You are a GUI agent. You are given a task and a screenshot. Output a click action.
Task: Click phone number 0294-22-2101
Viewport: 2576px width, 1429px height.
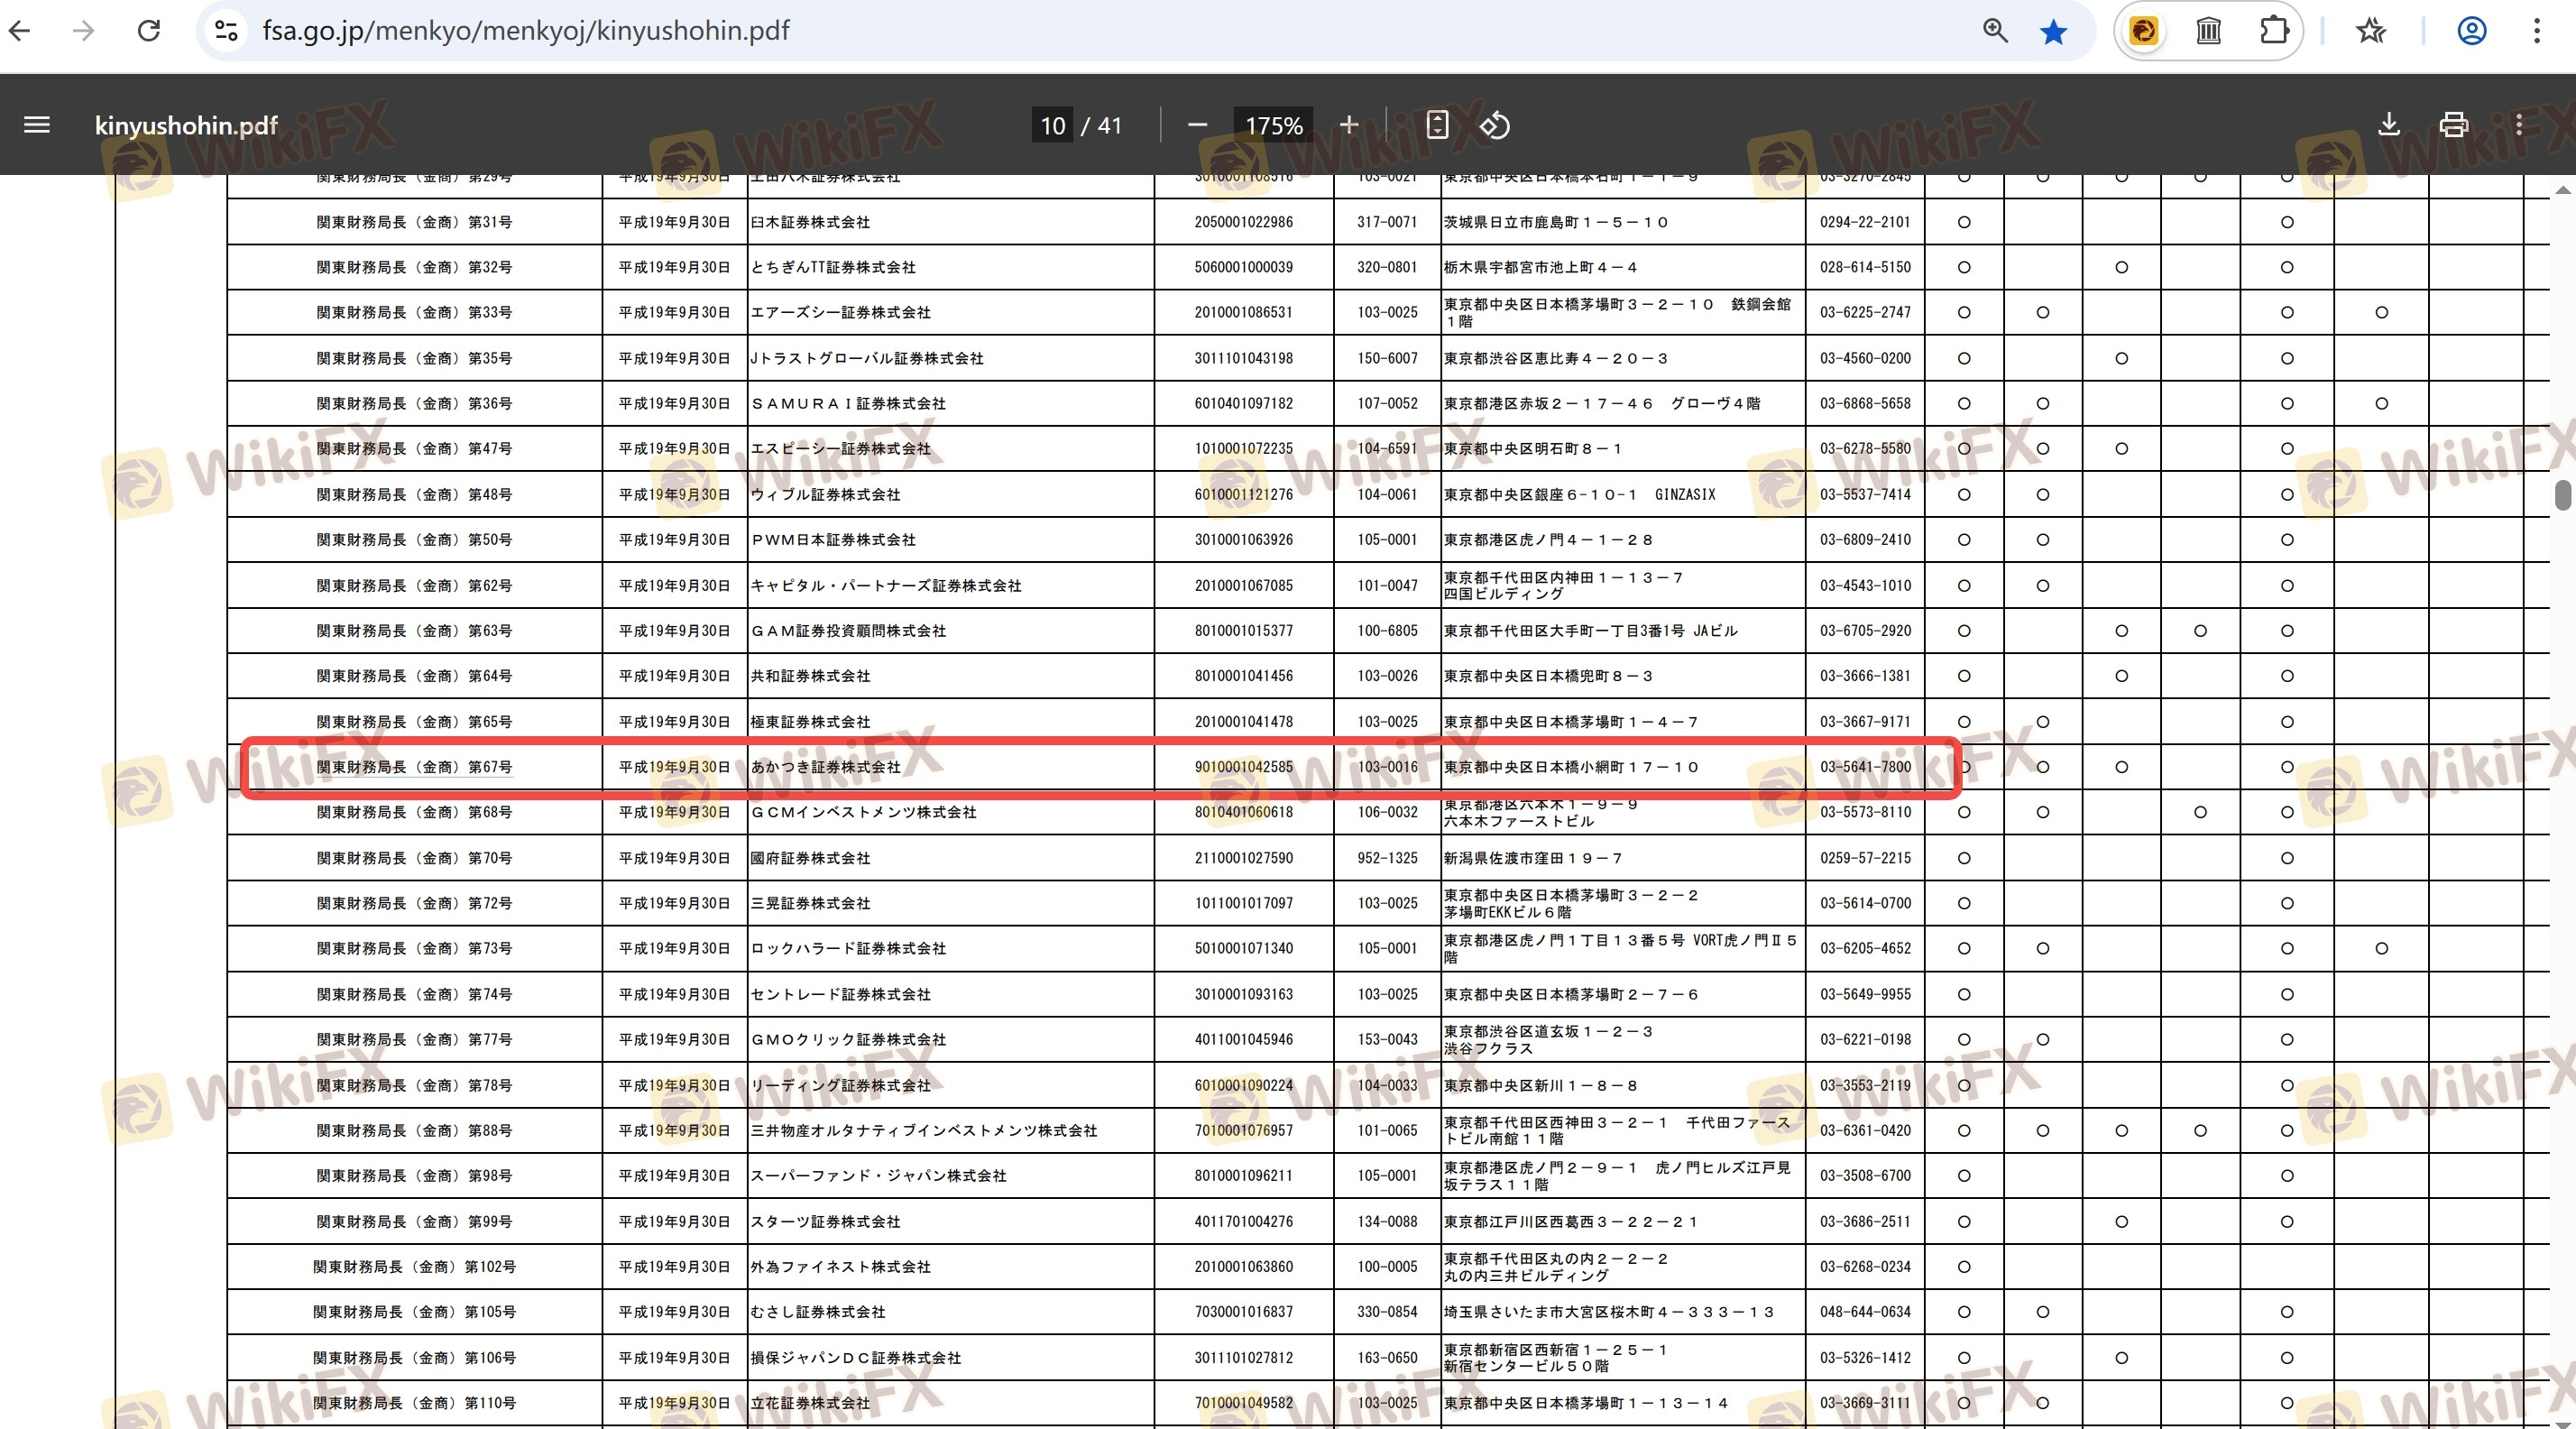1865,222
